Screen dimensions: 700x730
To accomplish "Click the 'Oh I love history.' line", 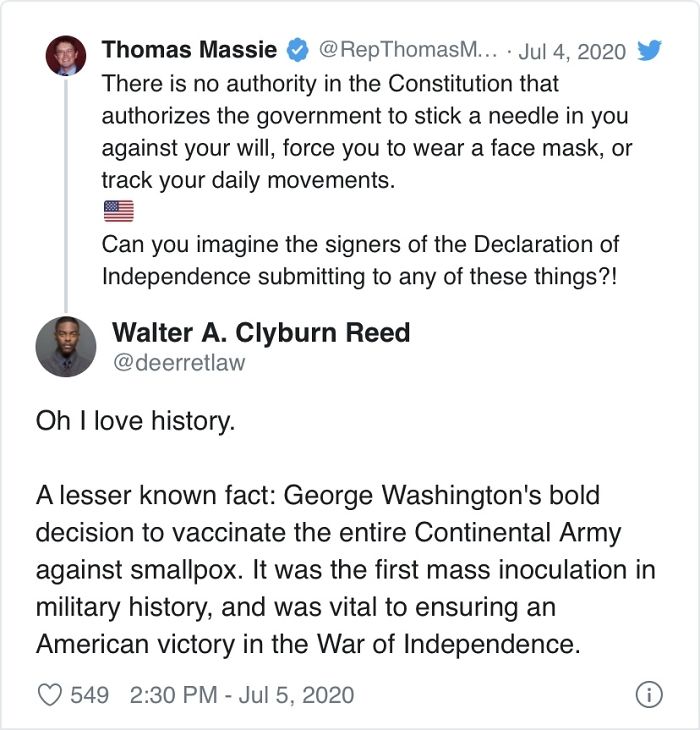I will pos(135,421).
